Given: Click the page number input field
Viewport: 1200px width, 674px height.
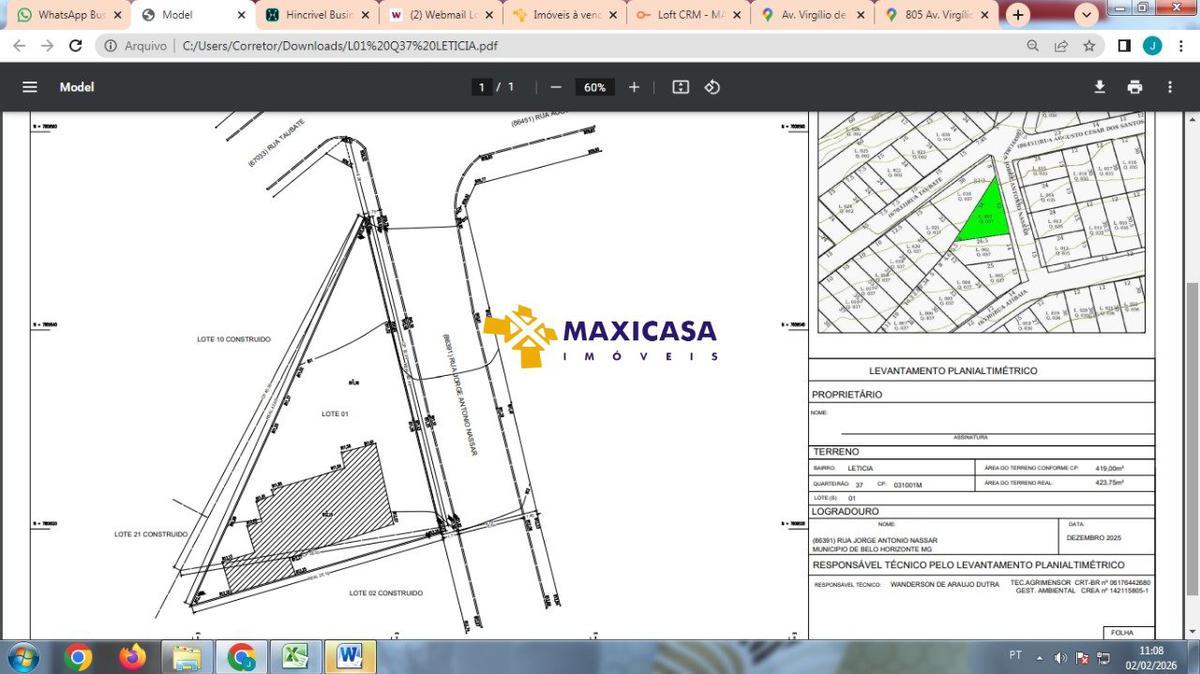Looking at the screenshot, I should coord(482,87).
